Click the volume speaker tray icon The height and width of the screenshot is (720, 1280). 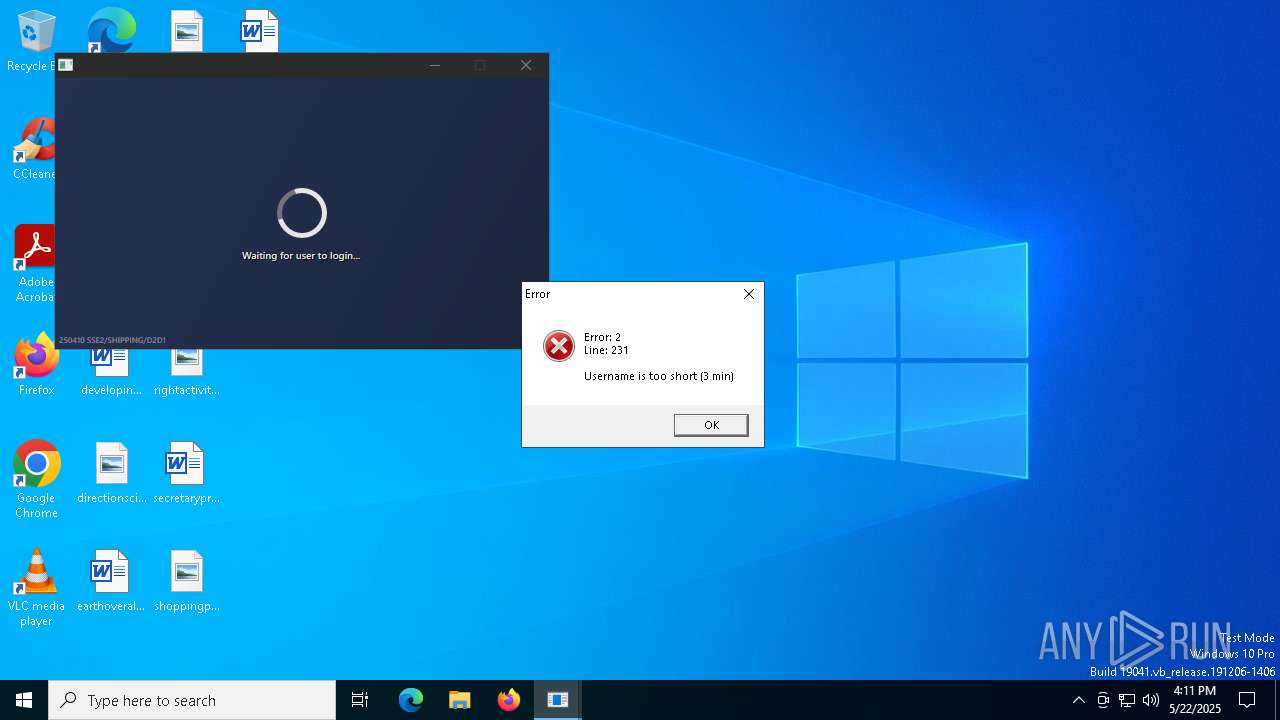coord(1151,700)
